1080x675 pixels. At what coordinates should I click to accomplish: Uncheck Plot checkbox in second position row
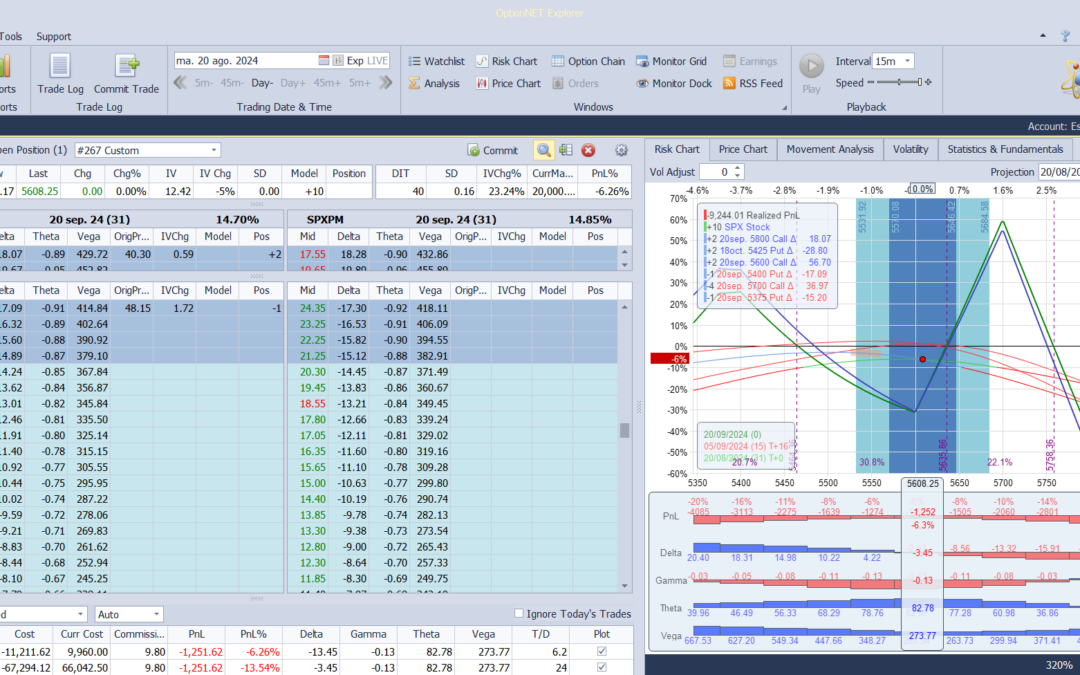(600, 668)
